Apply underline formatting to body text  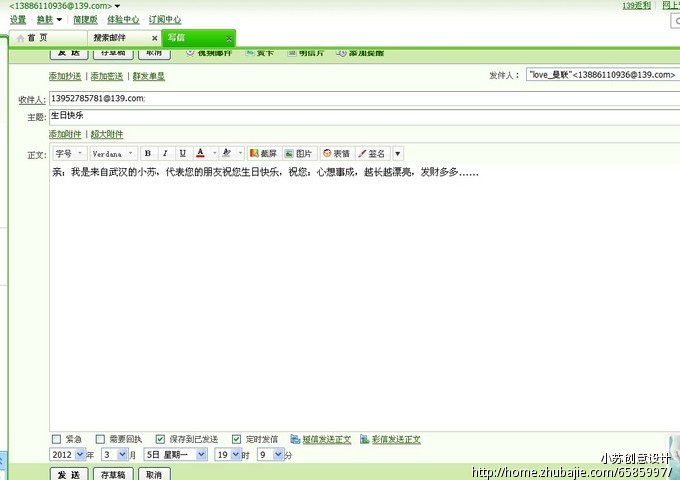tap(182, 154)
